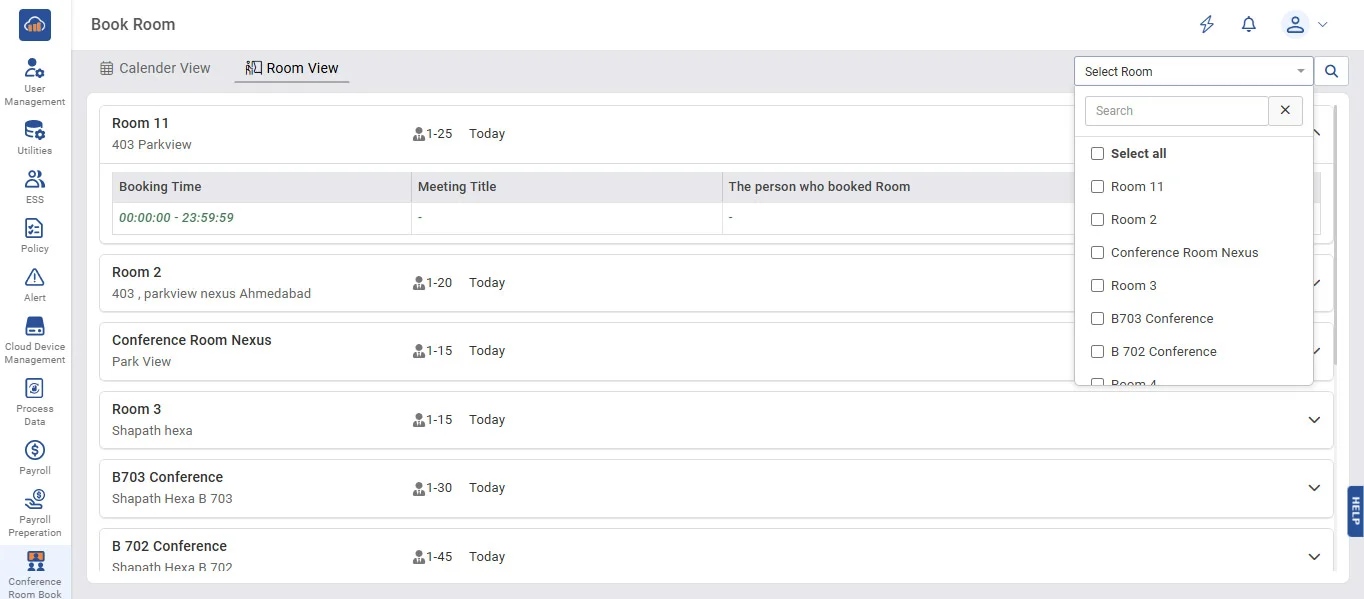1364x599 pixels.
Task: Select the Room View tab
Action: tap(292, 69)
